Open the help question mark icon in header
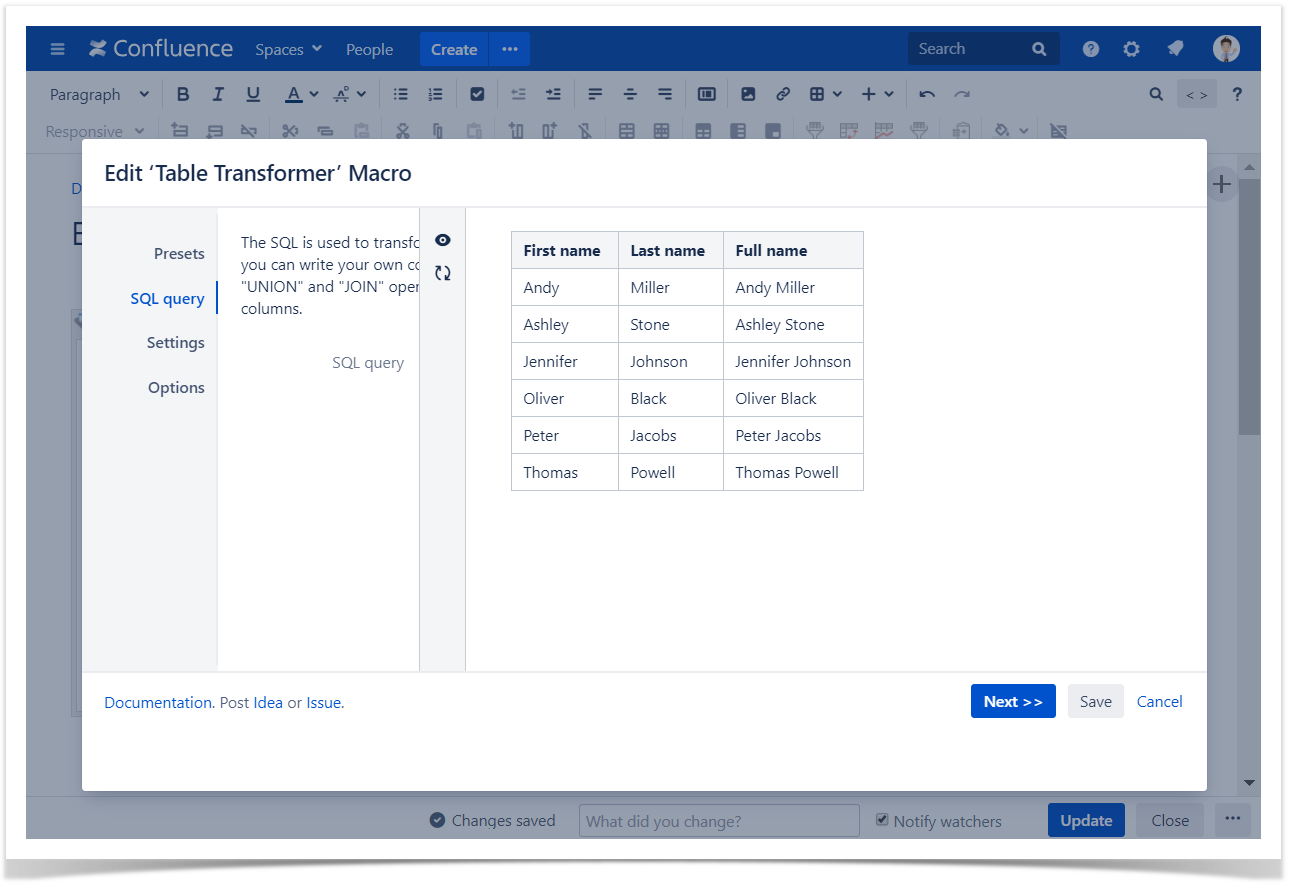Image resolution: width=1295 pixels, height=888 pixels. click(1091, 49)
